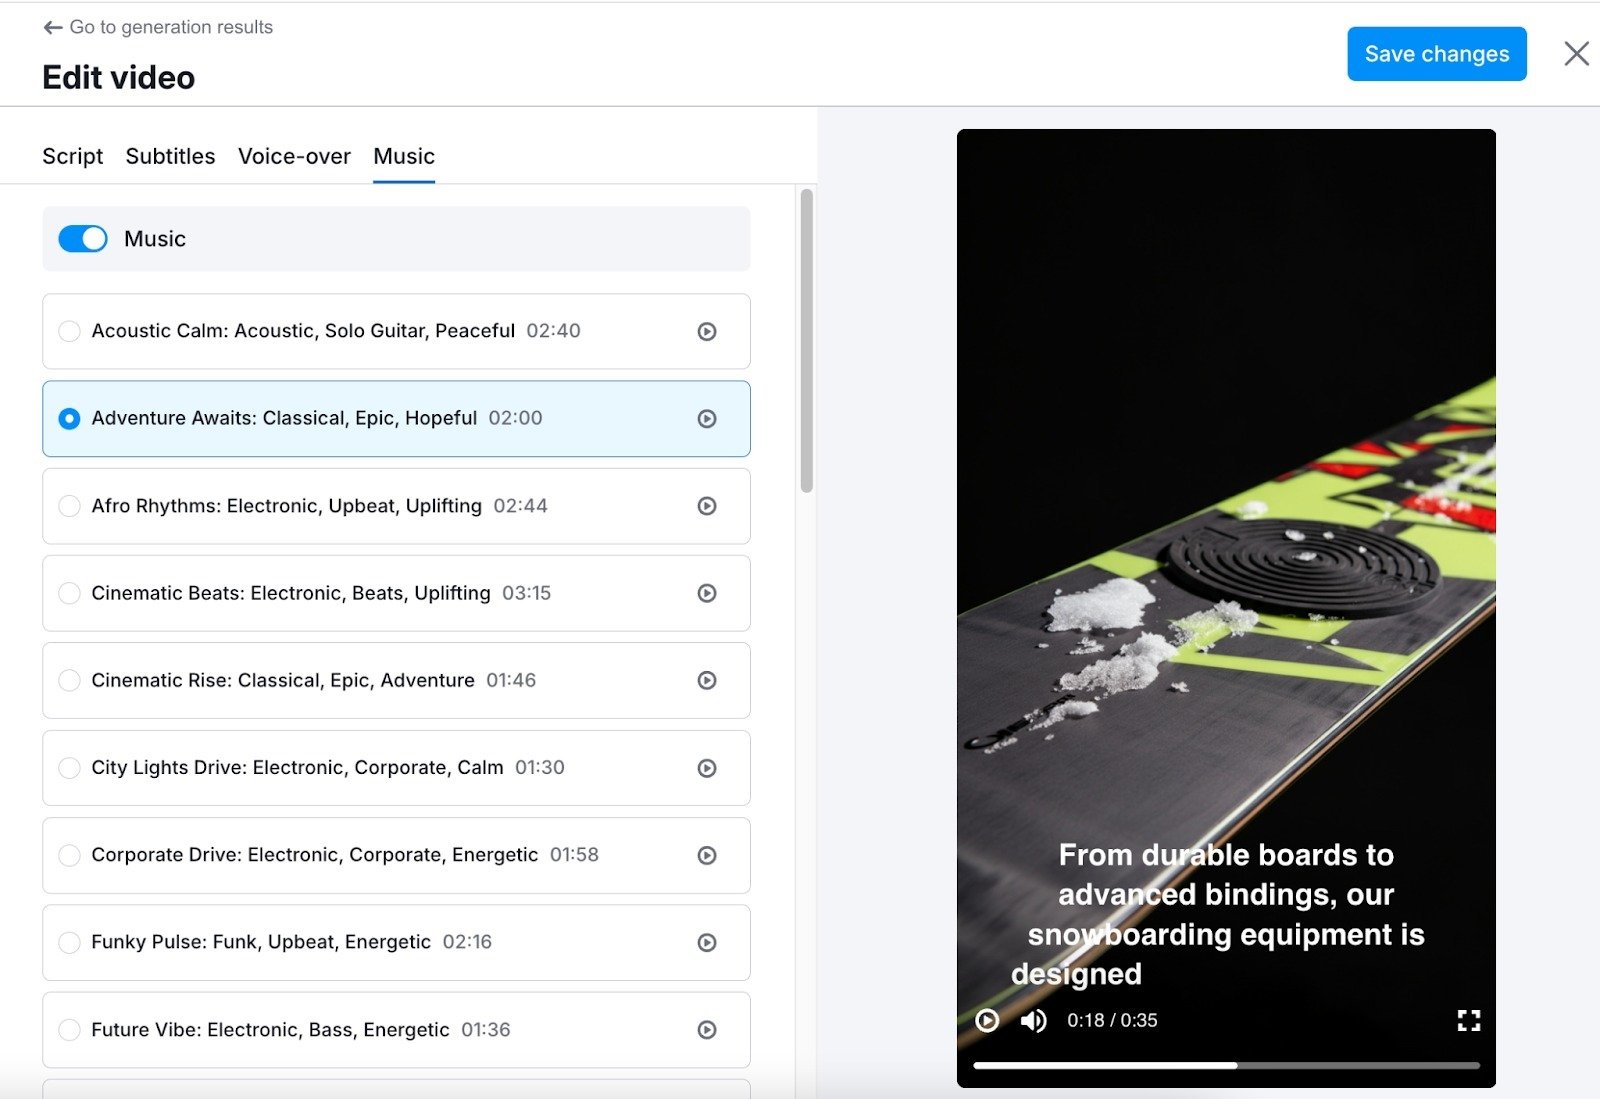Preview the Cinematic Beats track
Viewport: 1600px width, 1099px height.
[x=708, y=593]
